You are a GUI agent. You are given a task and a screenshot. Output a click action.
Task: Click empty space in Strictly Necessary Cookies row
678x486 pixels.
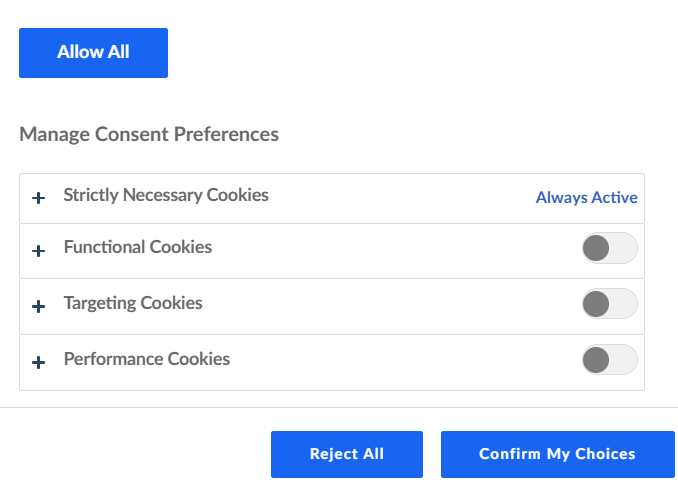click(400, 198)
